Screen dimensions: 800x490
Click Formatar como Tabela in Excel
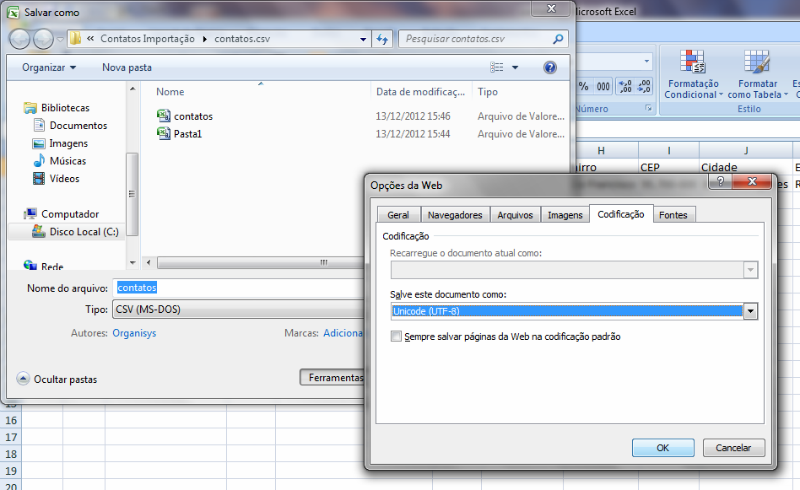point(757,75)
